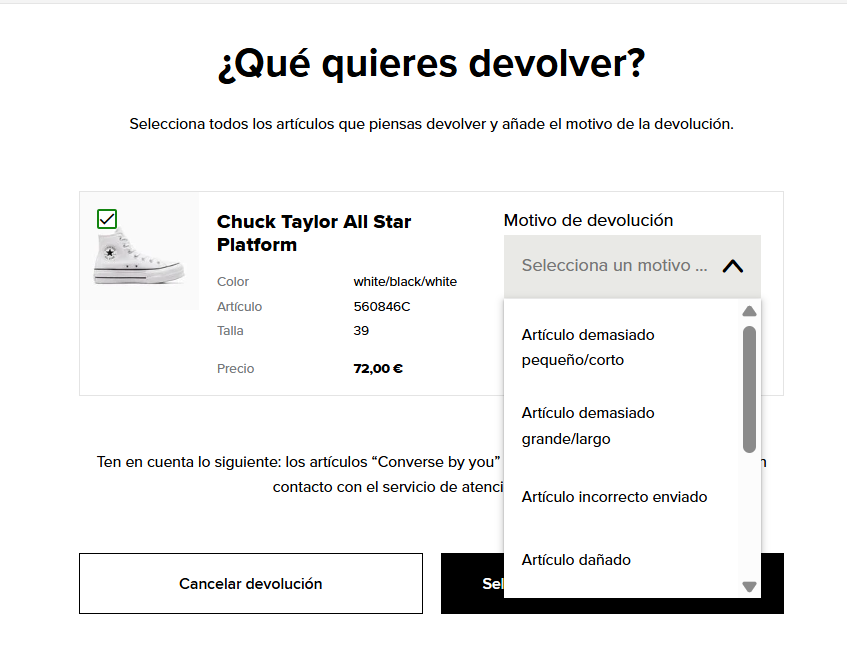
Task: Choose 'Artículo incorrecto enviado' reason
Action: (623, 497)
